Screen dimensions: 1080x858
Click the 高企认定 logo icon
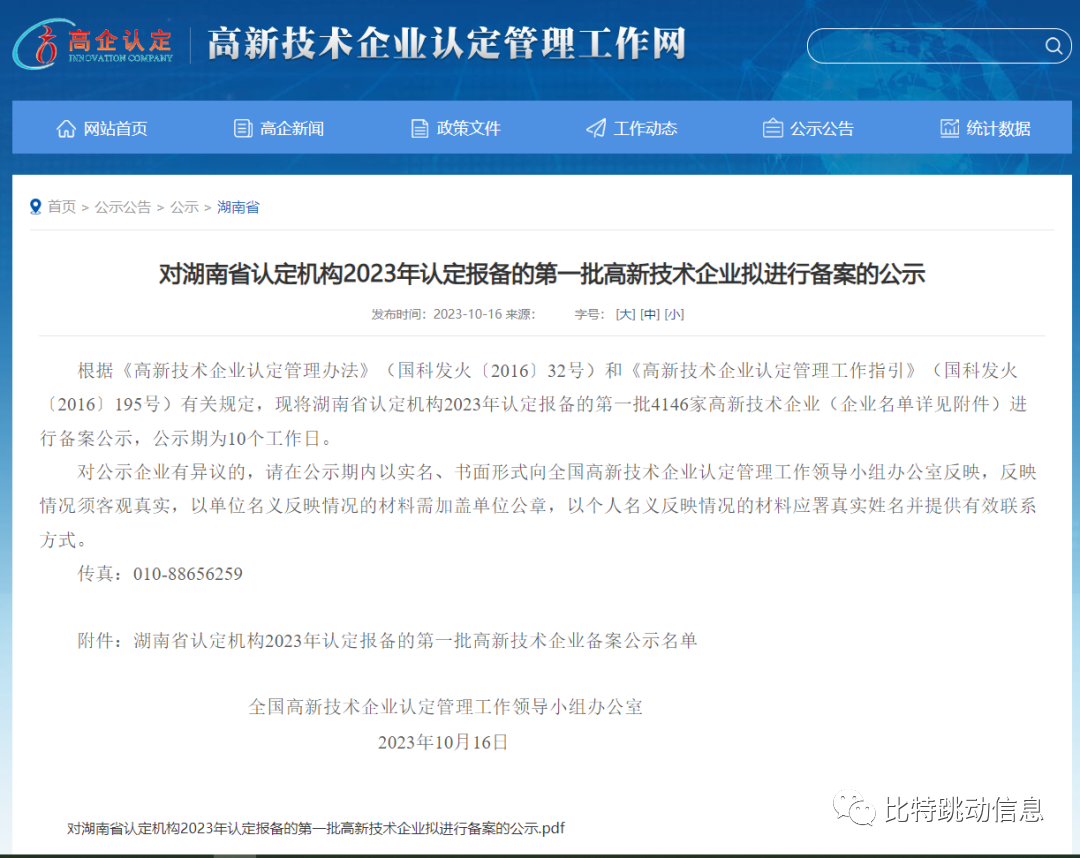[x=40, y=45]
